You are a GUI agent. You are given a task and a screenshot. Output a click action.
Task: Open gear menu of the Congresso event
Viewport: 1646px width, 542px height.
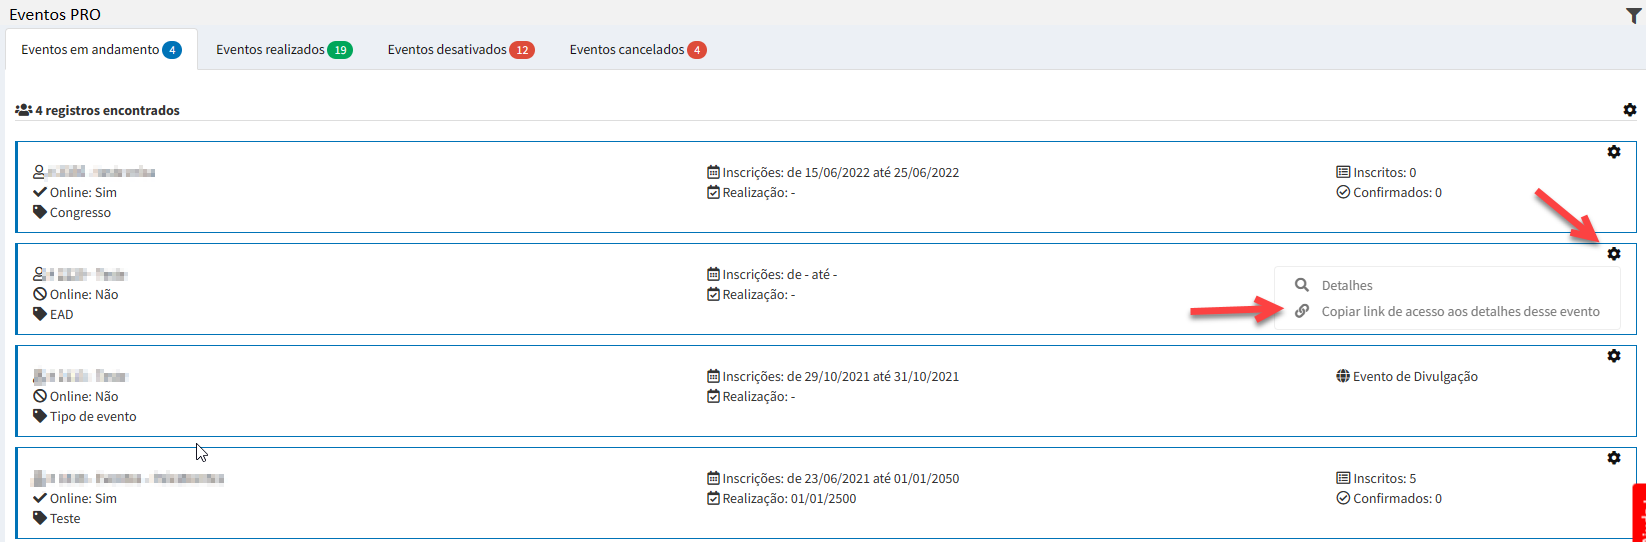[x=1613, y=152]
